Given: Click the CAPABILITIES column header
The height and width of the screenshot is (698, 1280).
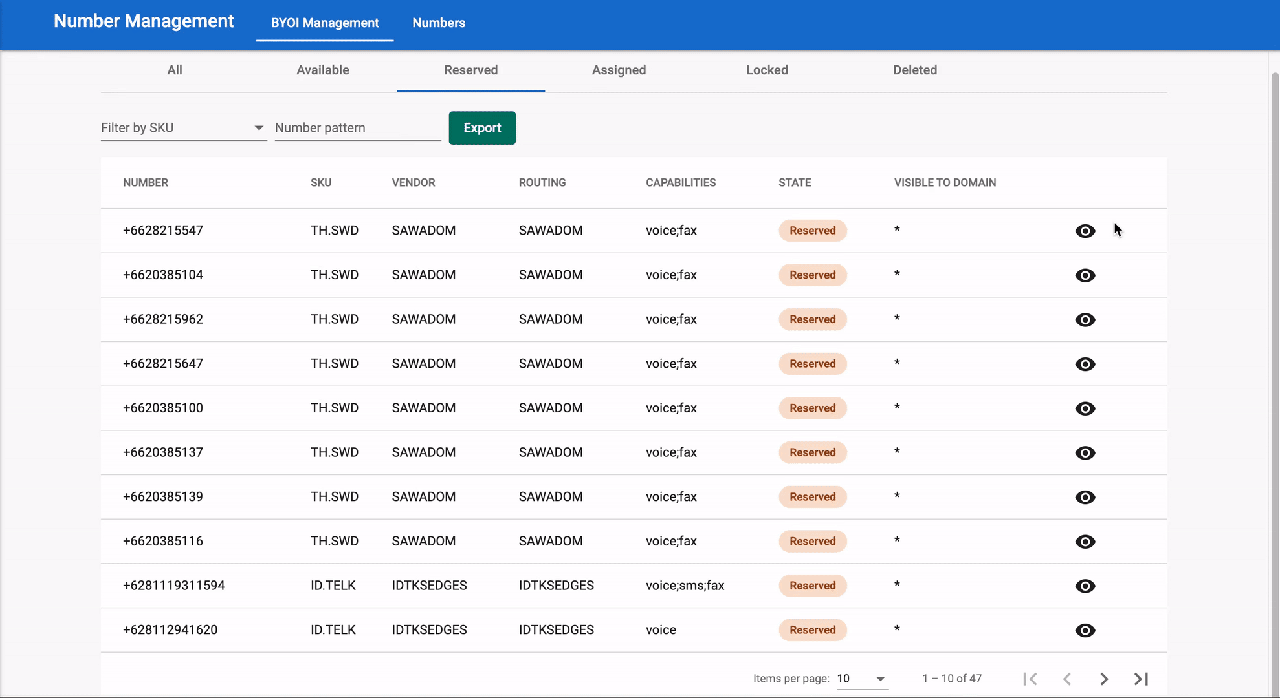Looking at the screenshot, I should point(681,183).
